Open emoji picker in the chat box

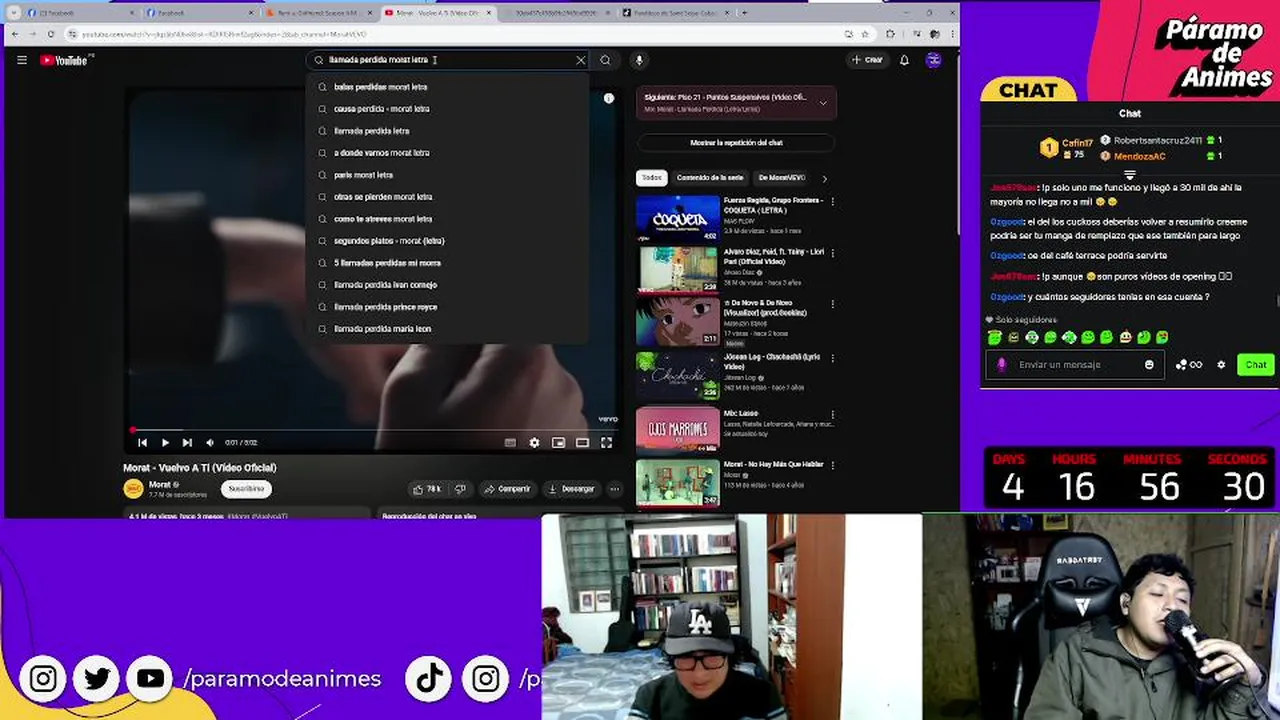coord(1149,365)
